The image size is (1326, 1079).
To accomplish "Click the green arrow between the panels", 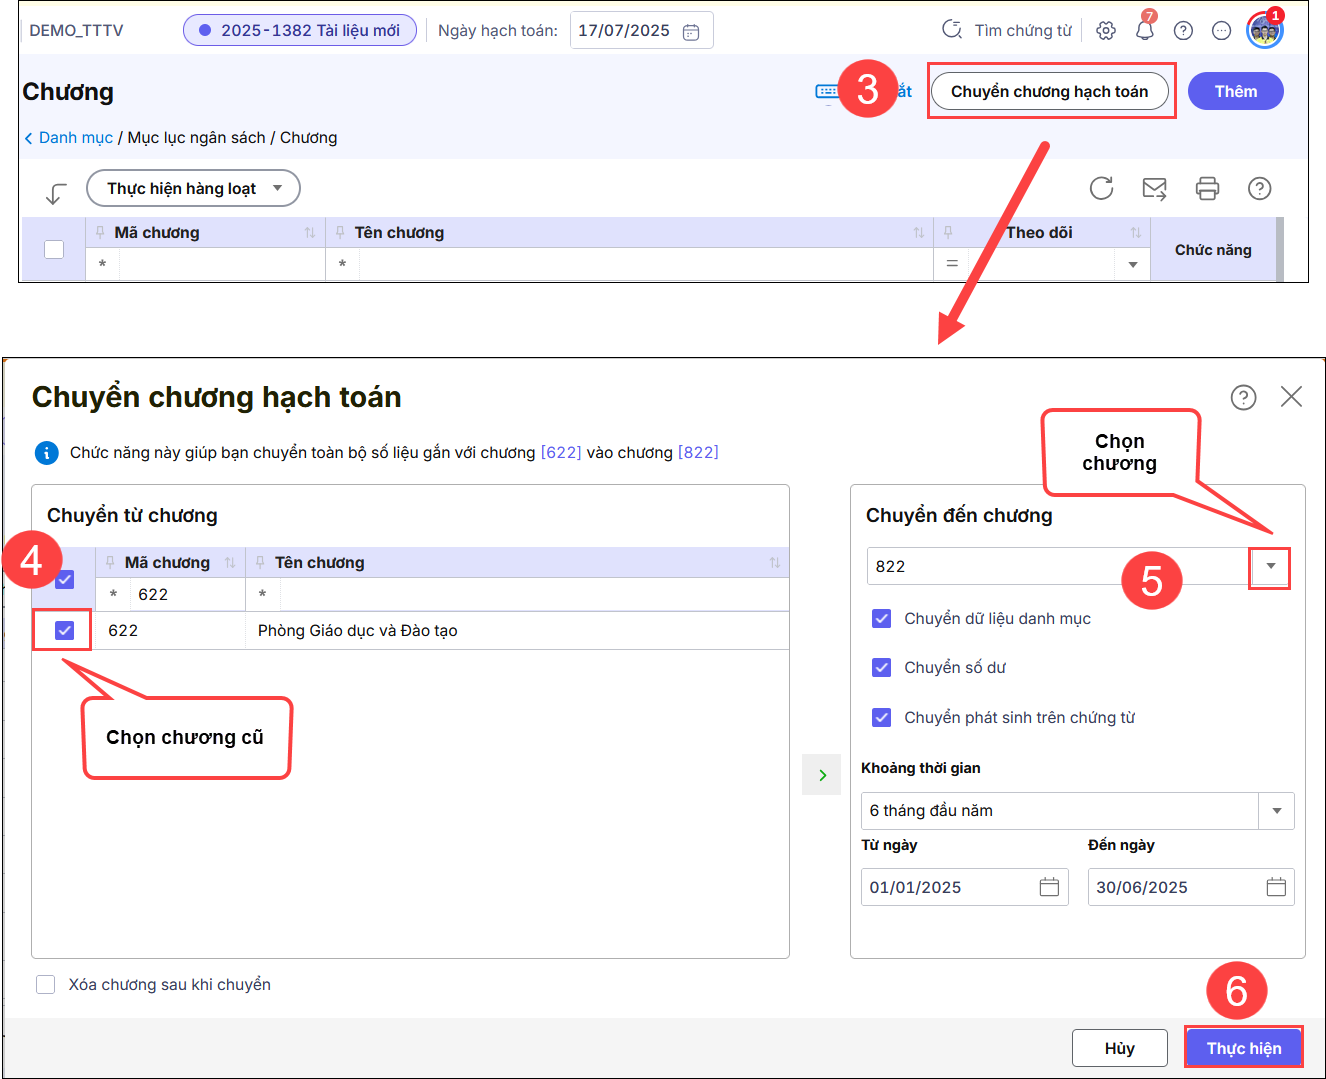I will [x=822, y=775].
